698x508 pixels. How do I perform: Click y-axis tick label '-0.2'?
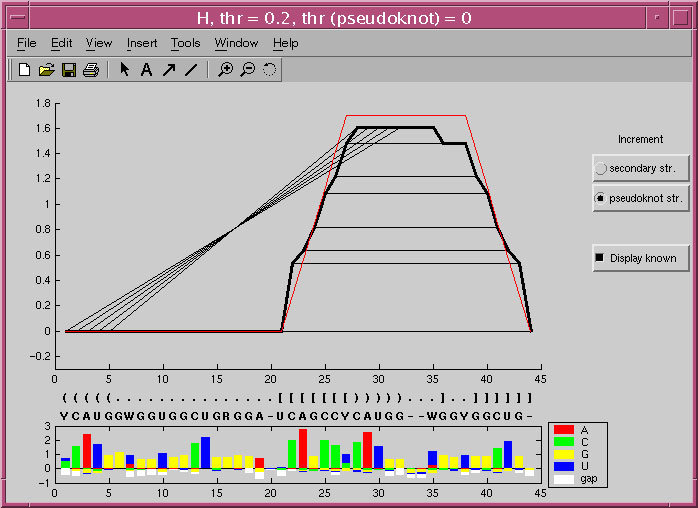[x=40, y=357]
